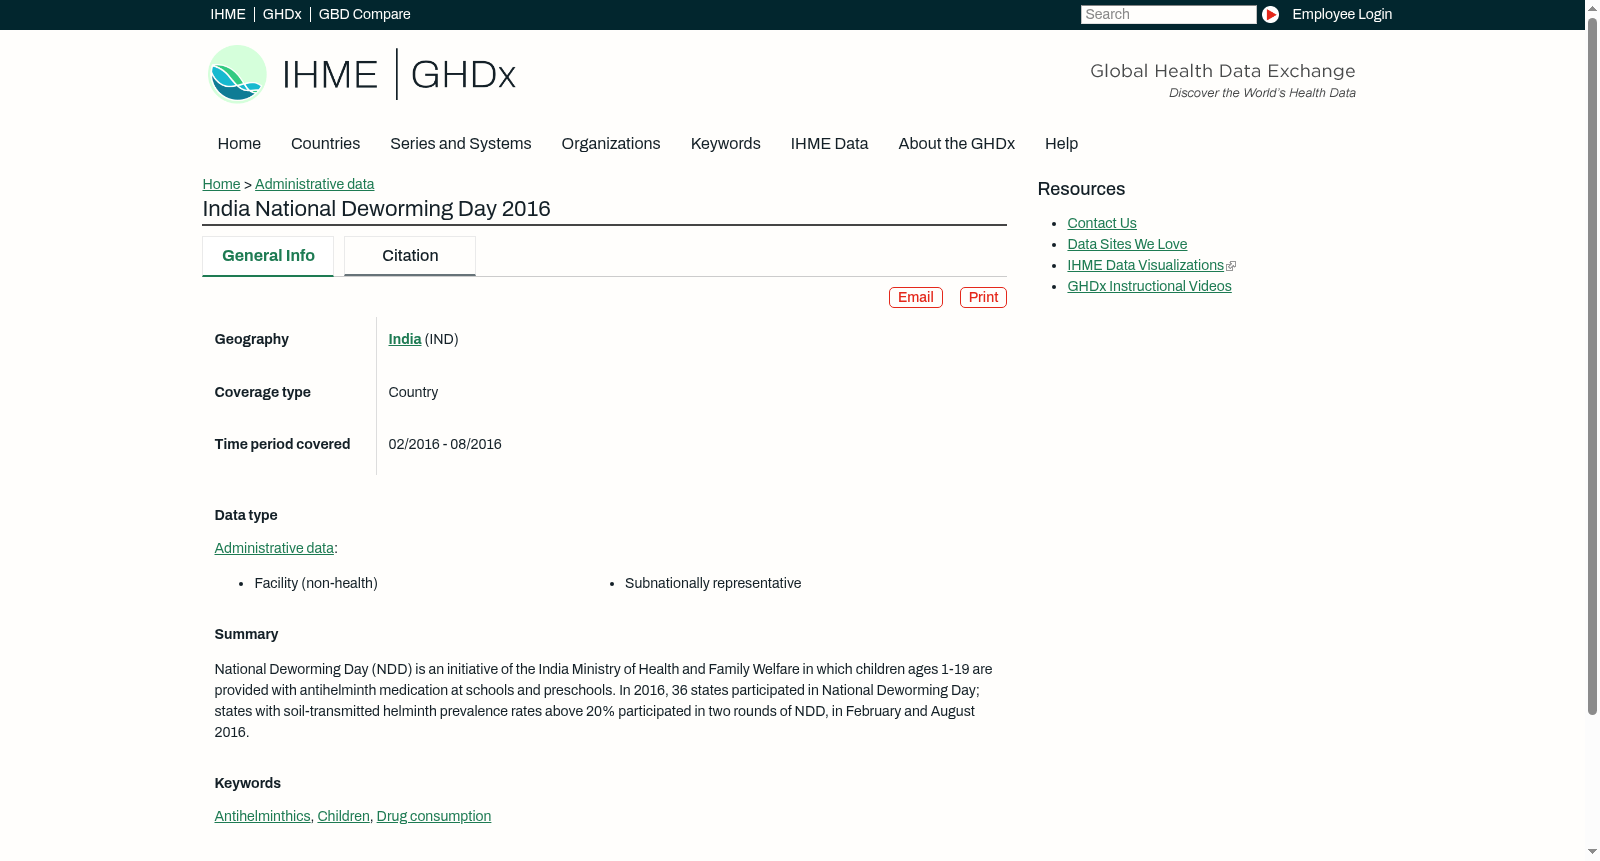The width and height of the screenshot is (1600, 861).
Task: Open the Employee Login link
Action: (x=1342, y=14)
